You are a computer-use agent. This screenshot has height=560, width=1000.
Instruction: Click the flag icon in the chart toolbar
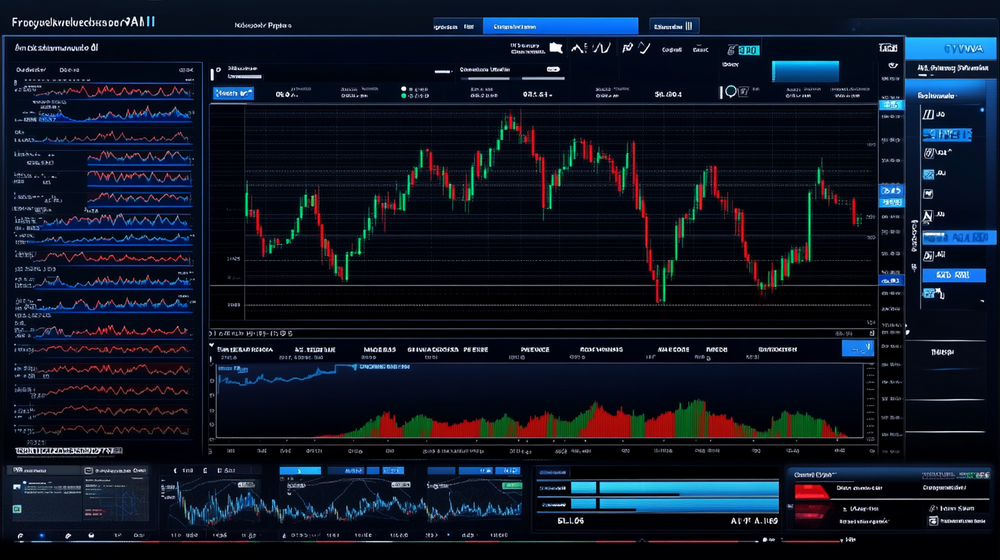point(557,47)
